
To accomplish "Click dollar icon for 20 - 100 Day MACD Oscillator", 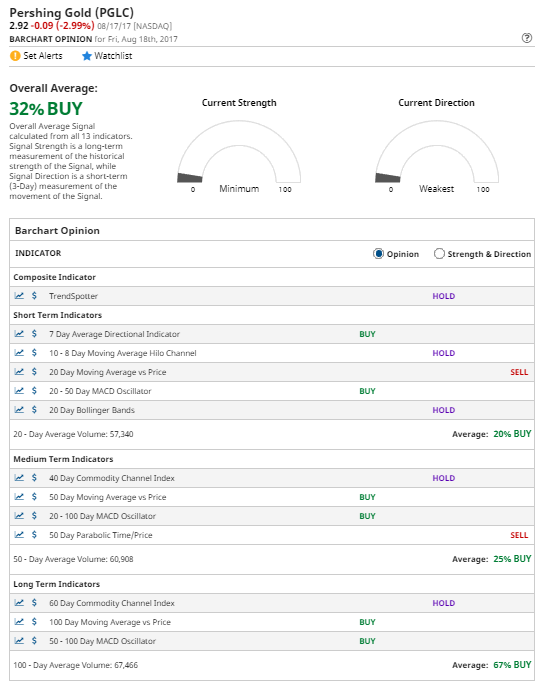I will point(34,515).
